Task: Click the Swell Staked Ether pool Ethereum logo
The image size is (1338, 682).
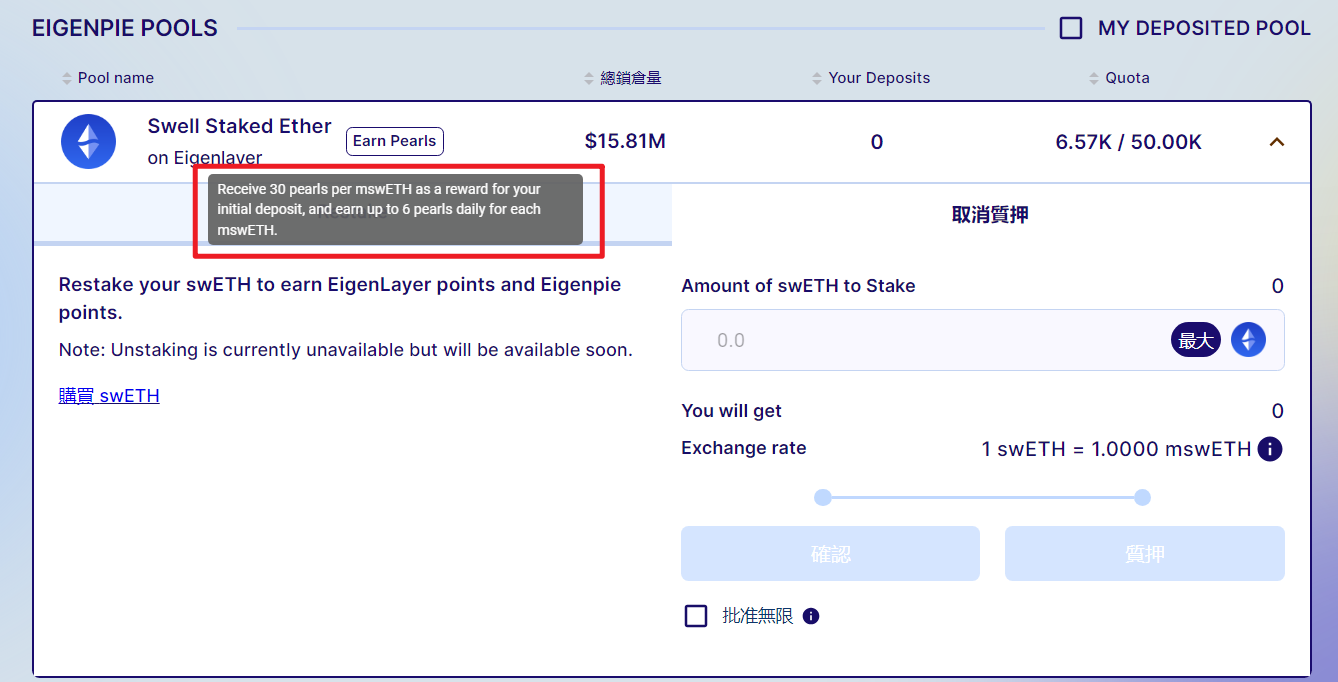Action: [89, 141]
